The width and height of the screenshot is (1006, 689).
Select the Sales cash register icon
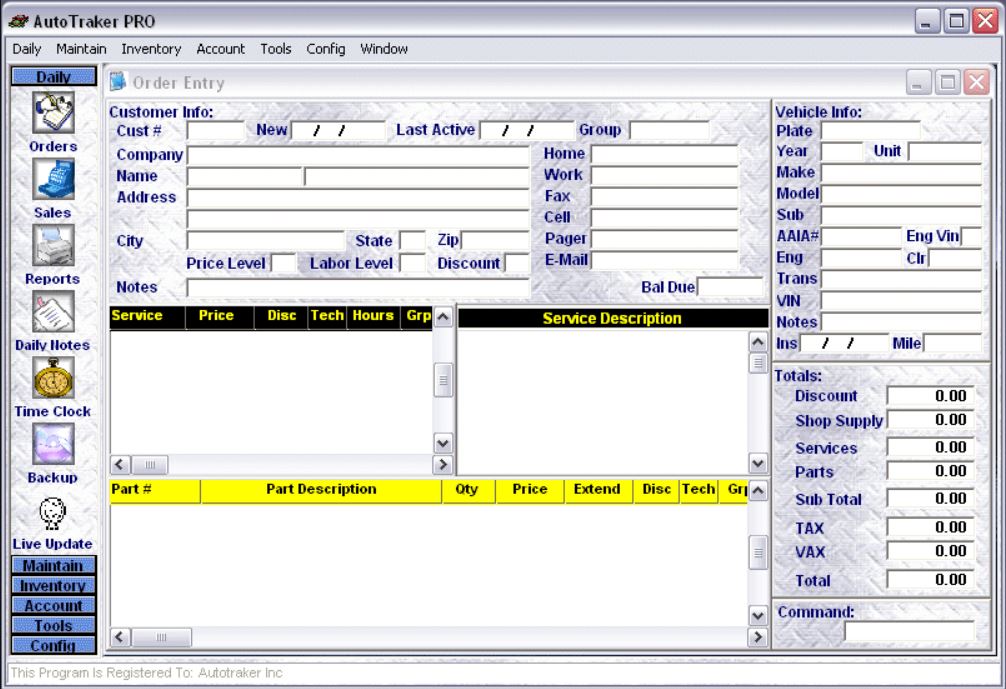[x=52, y=180]
